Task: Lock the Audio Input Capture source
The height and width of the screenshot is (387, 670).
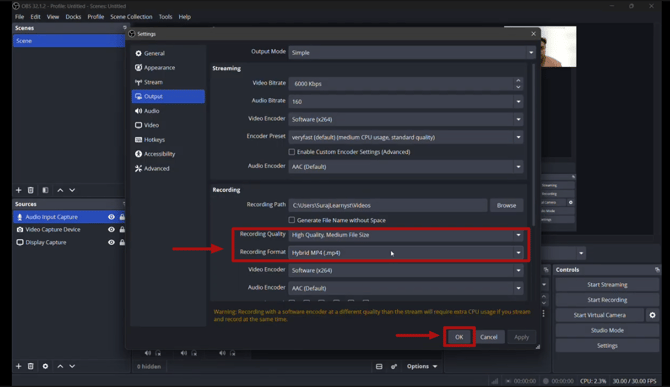Action: [122, 217]
